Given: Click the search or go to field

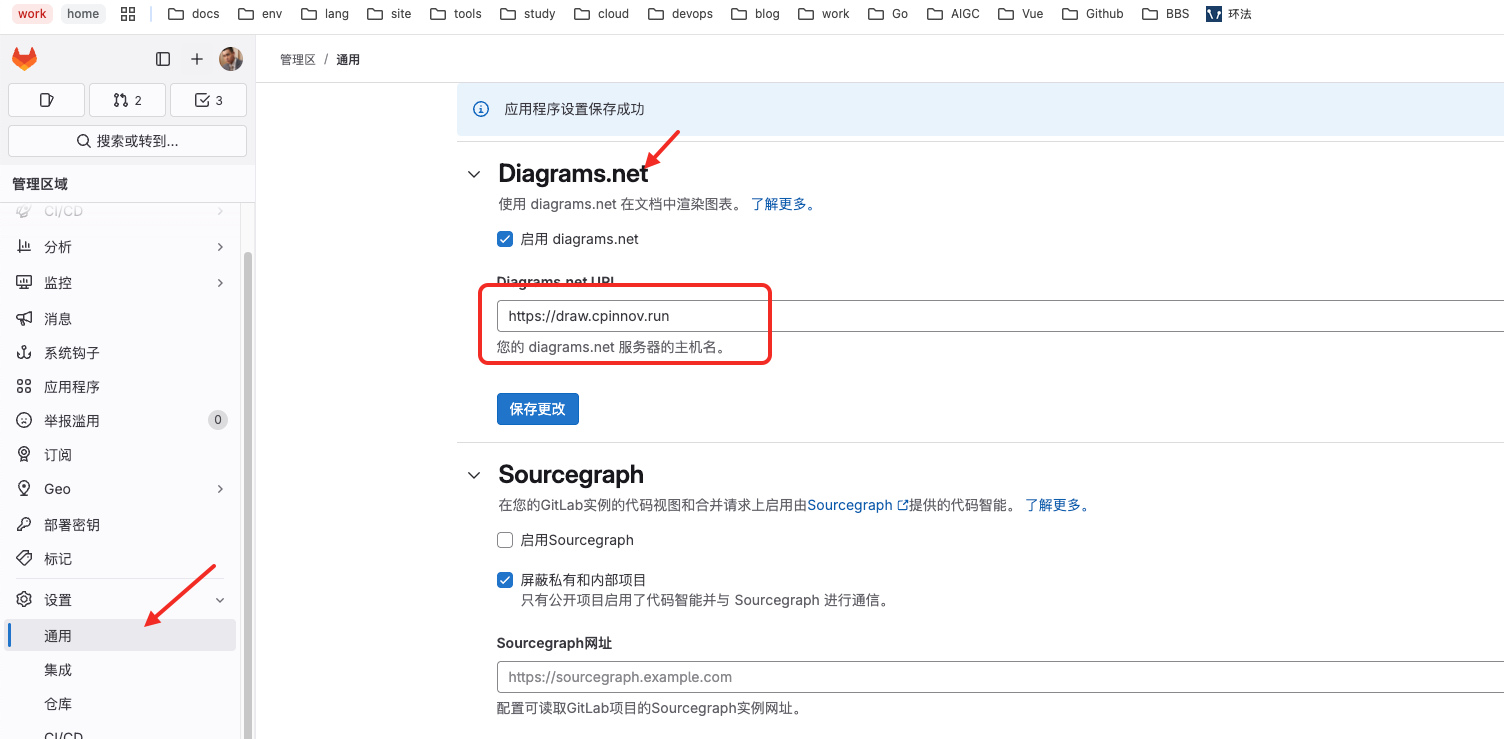Looking at the screenshot, I should (127, 141).
